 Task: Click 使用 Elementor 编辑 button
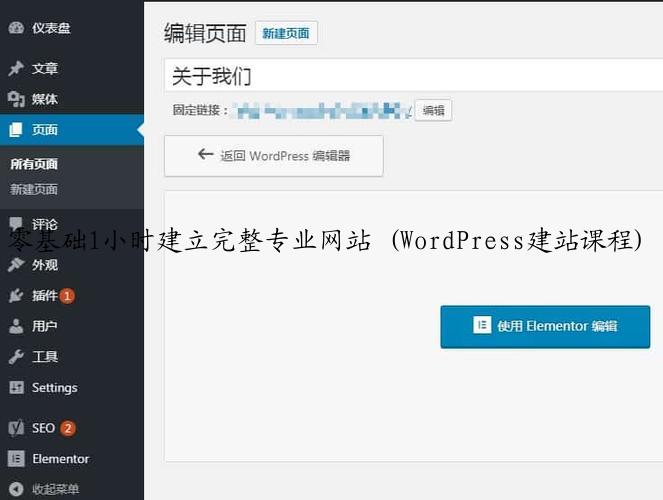point(545,327)
